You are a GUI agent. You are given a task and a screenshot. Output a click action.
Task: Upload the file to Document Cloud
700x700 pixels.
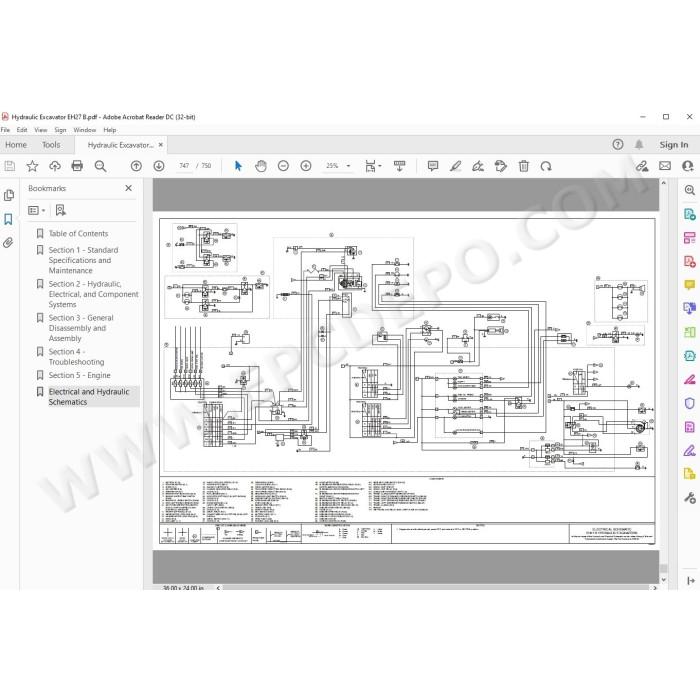(x=55, y=166)
